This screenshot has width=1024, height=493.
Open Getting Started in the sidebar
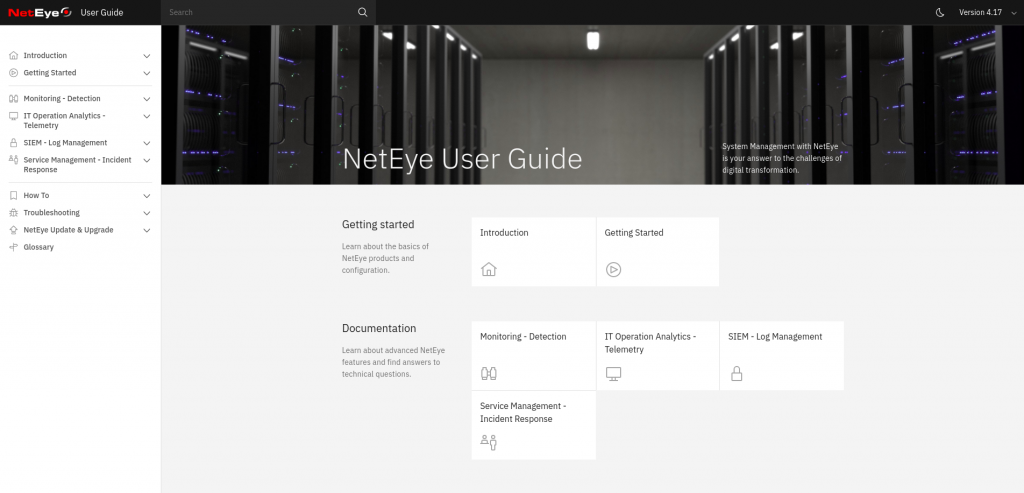[x=50, y=72]
